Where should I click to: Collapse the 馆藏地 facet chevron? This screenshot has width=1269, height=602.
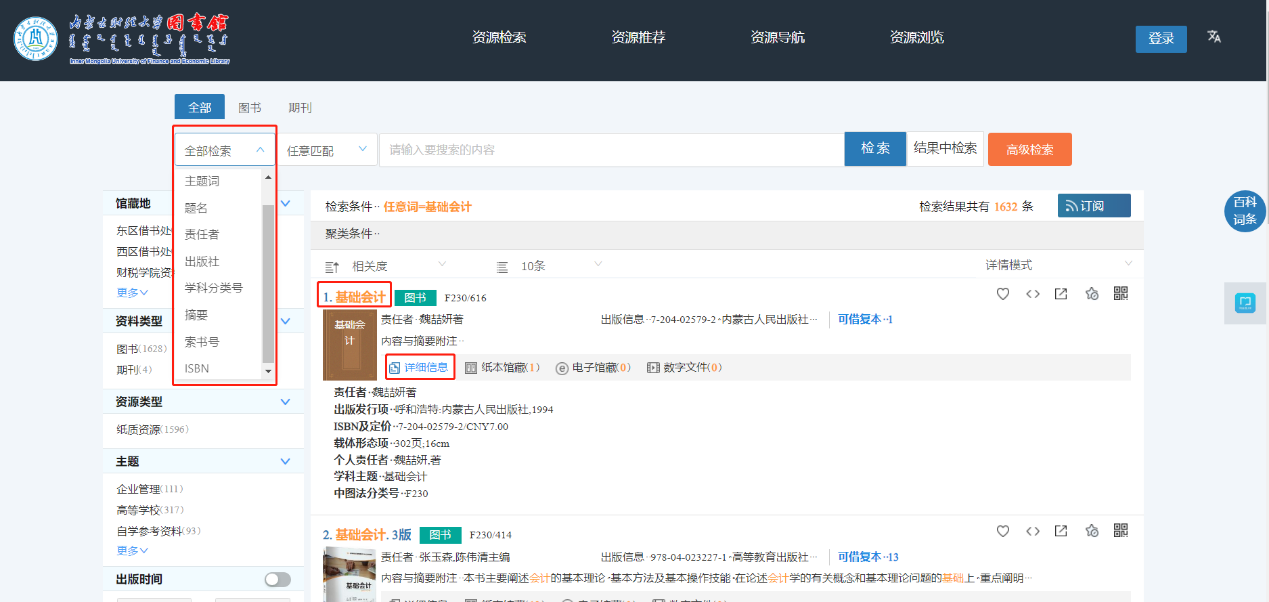285,203
